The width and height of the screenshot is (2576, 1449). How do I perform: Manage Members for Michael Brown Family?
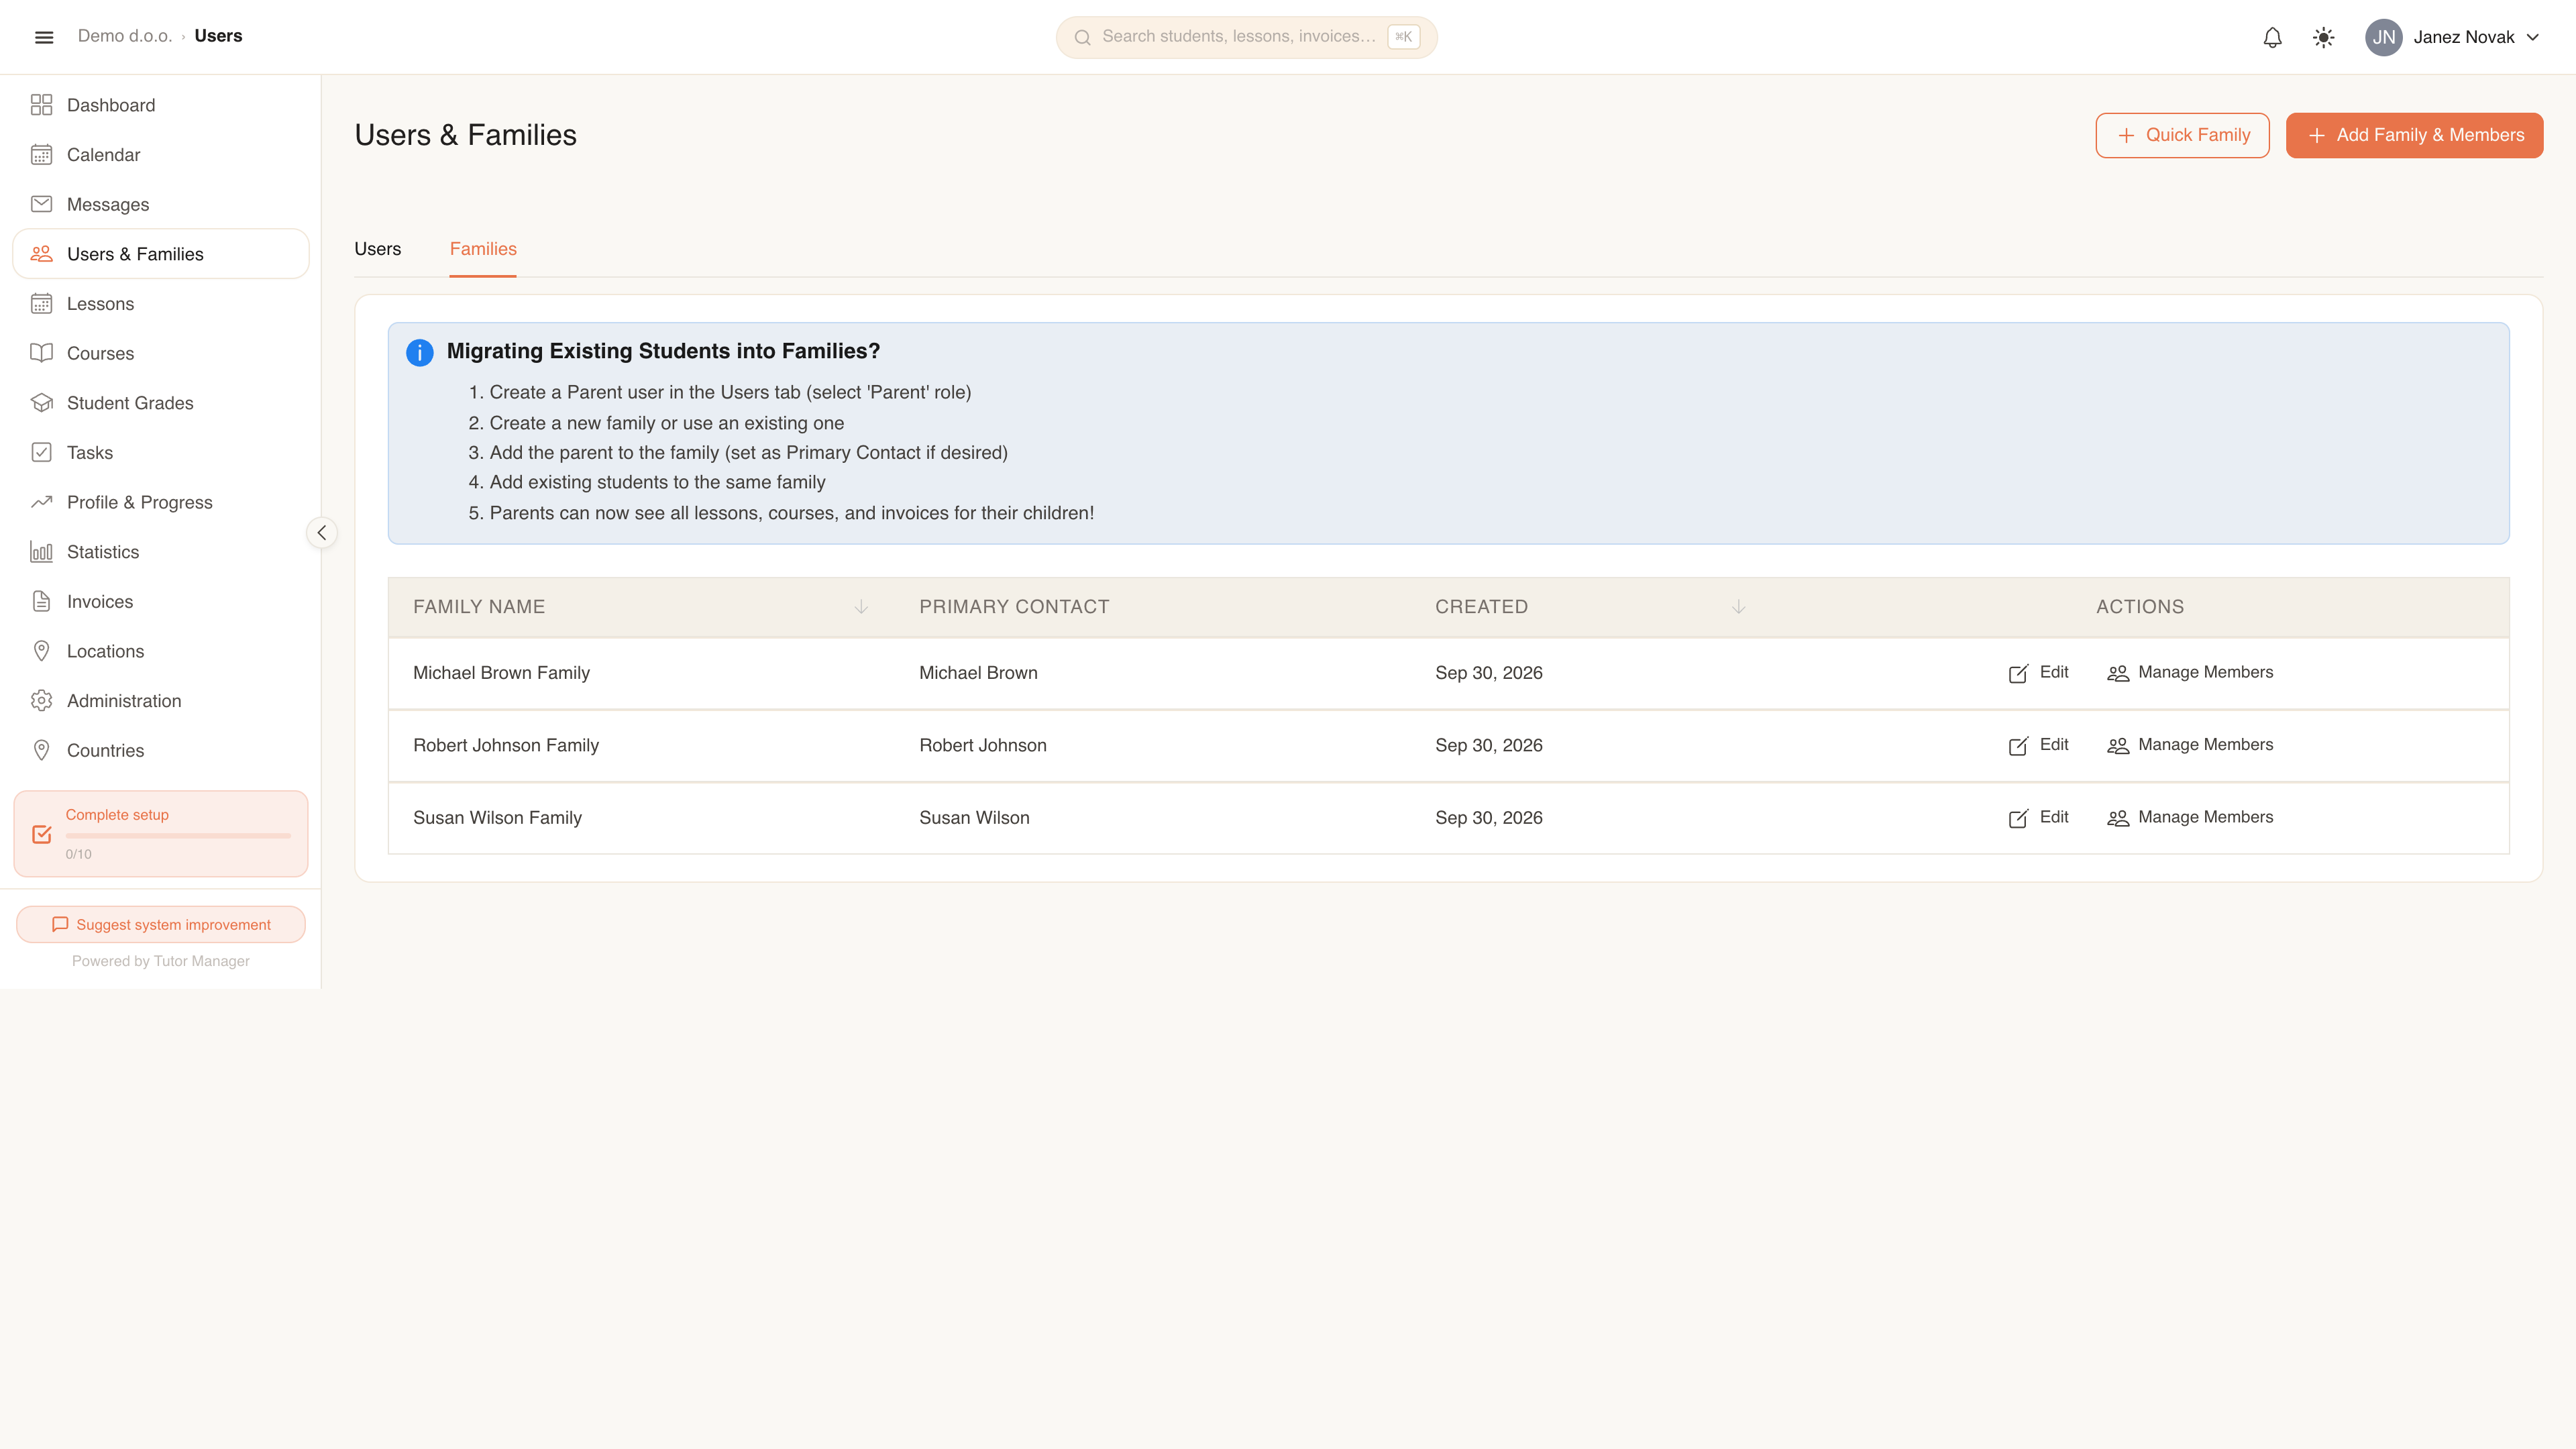click(x=2190, y=673)
